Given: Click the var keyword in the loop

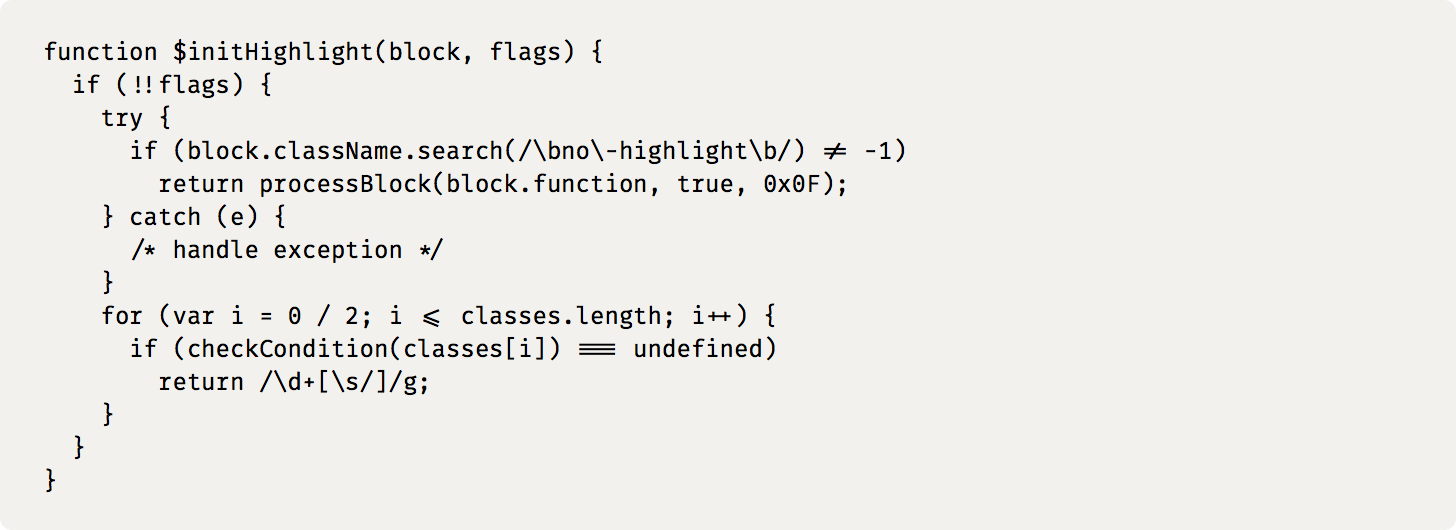Looking at the screenshot, I should point(194,316).
